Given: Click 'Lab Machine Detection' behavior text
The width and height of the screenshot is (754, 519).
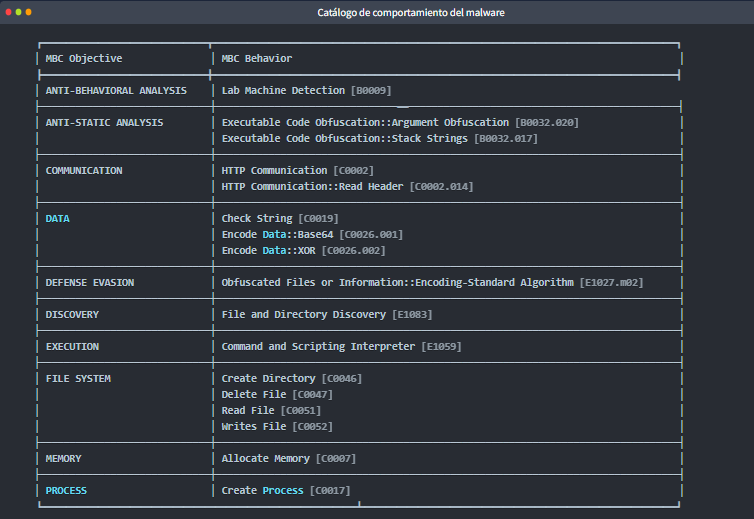Looking at the screenshot, I should pos(283,90).
